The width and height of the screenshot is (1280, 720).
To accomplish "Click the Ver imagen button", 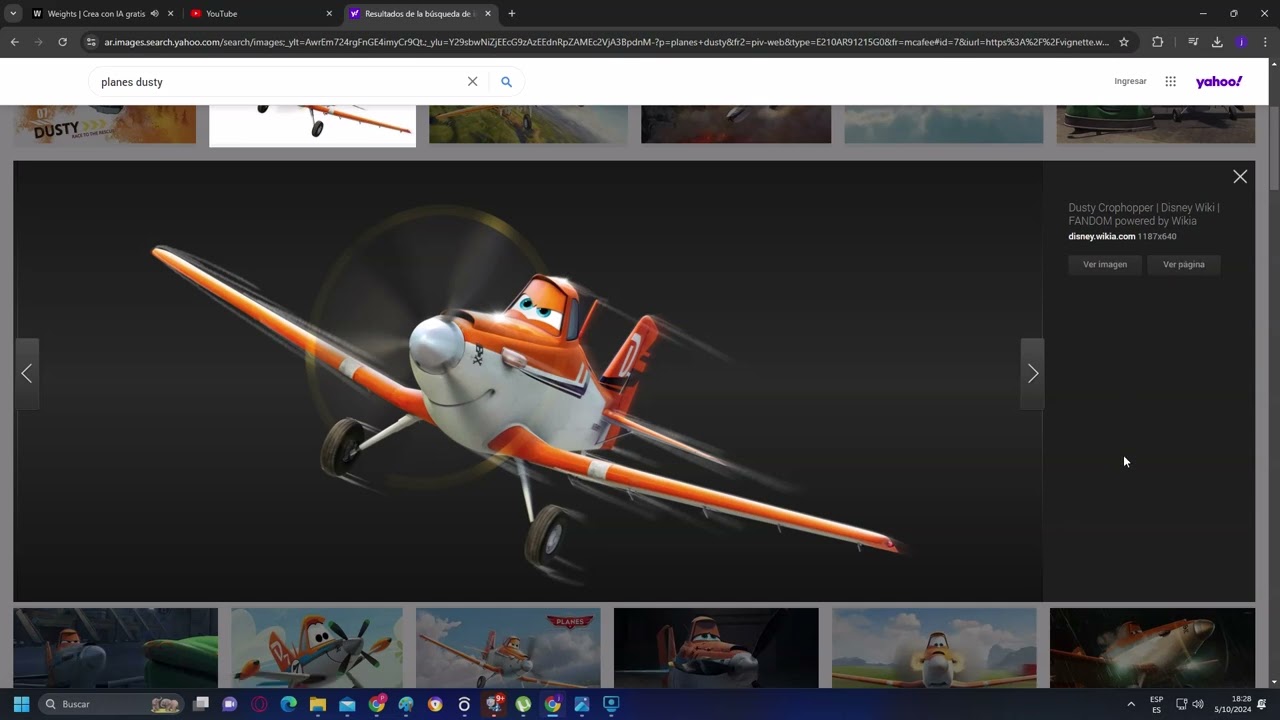I will tap(1105, 265).
